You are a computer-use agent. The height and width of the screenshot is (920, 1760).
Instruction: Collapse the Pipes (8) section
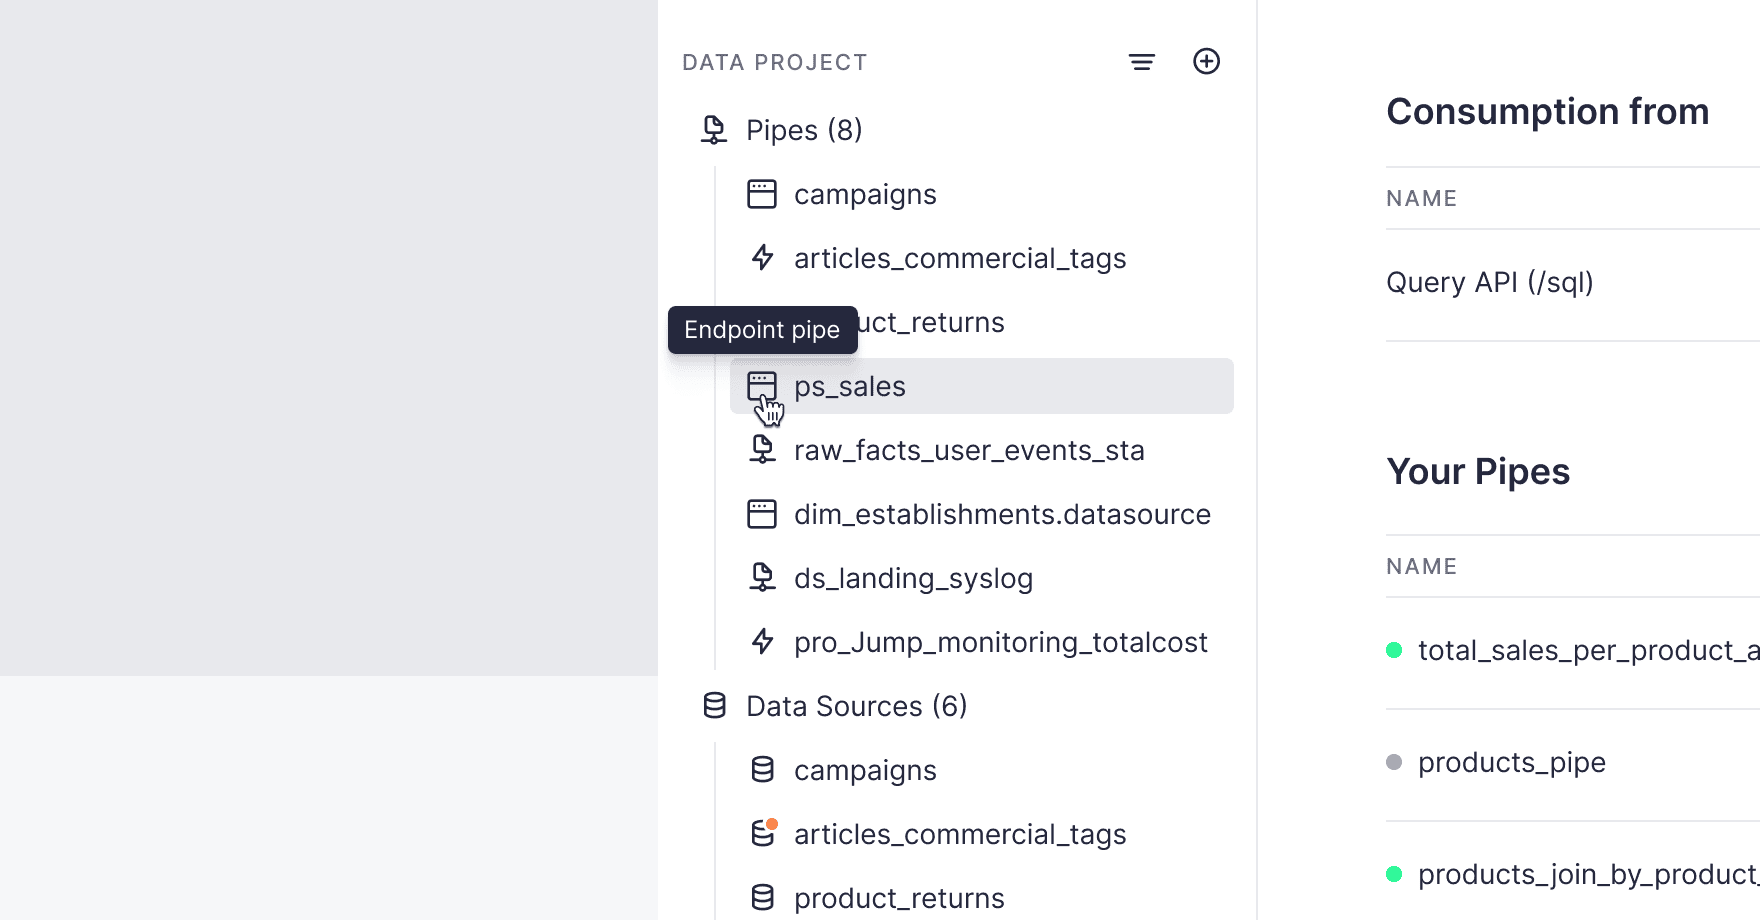tap(804, 130)
